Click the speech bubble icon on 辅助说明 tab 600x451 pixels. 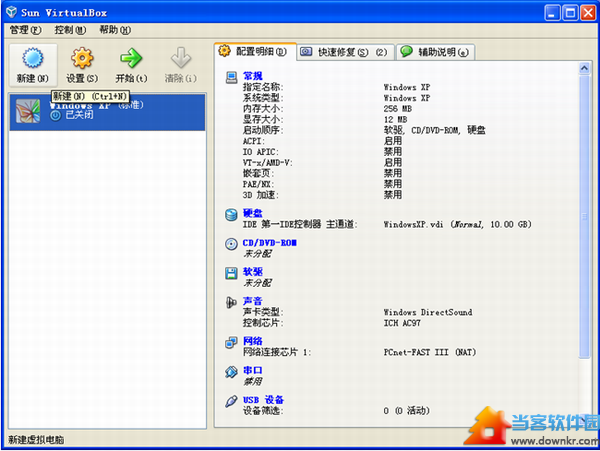406,51
